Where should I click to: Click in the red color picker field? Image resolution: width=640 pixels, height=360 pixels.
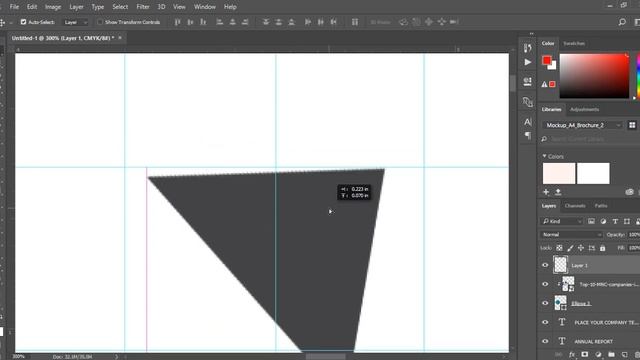594,76
